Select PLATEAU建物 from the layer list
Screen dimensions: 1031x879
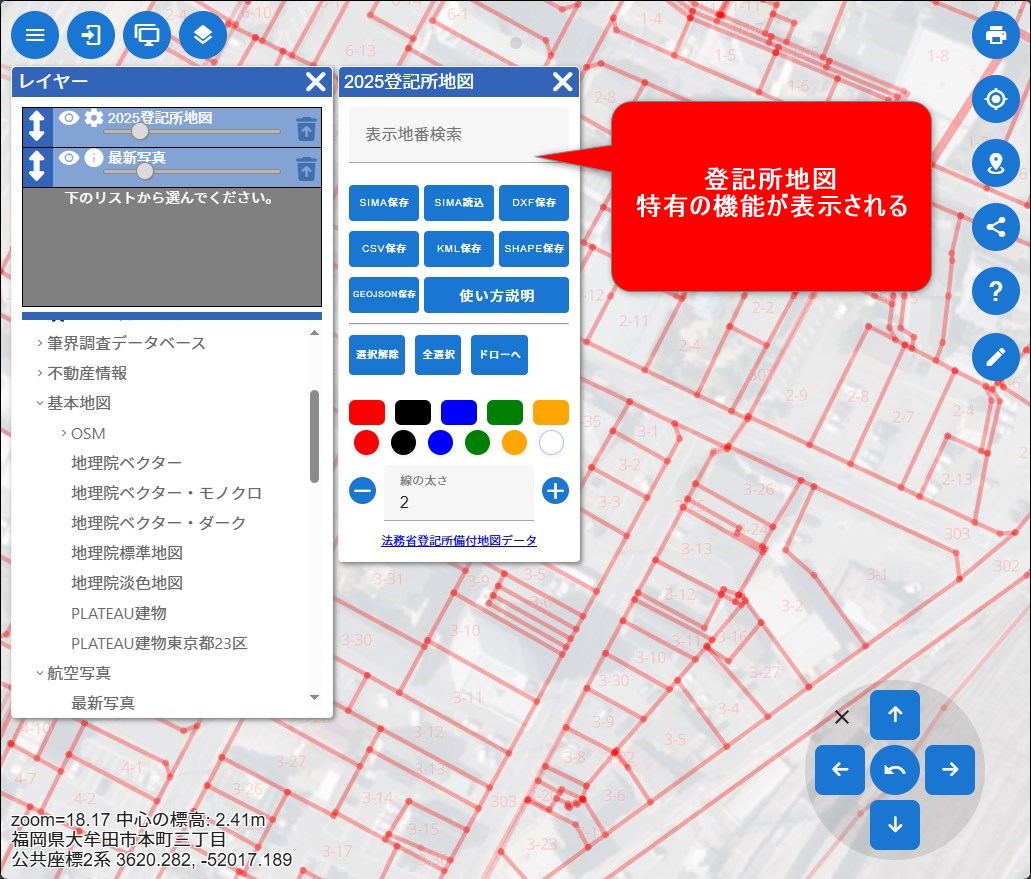click(x=119, y=613)
